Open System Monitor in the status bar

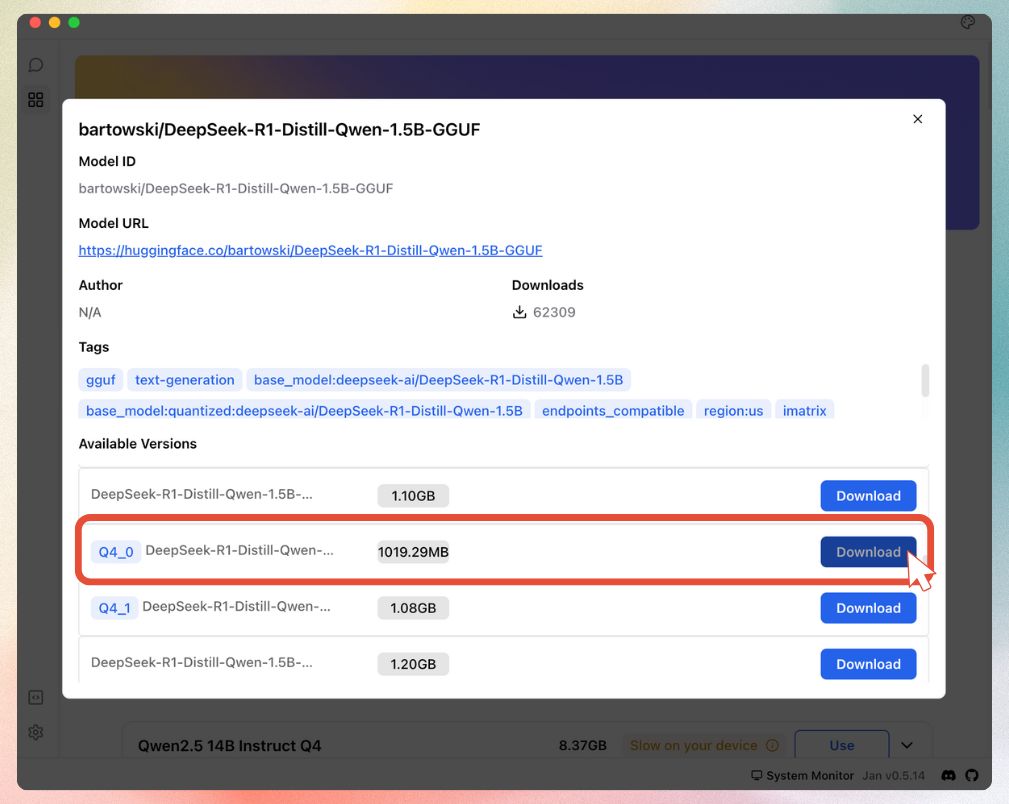point(803,775)
